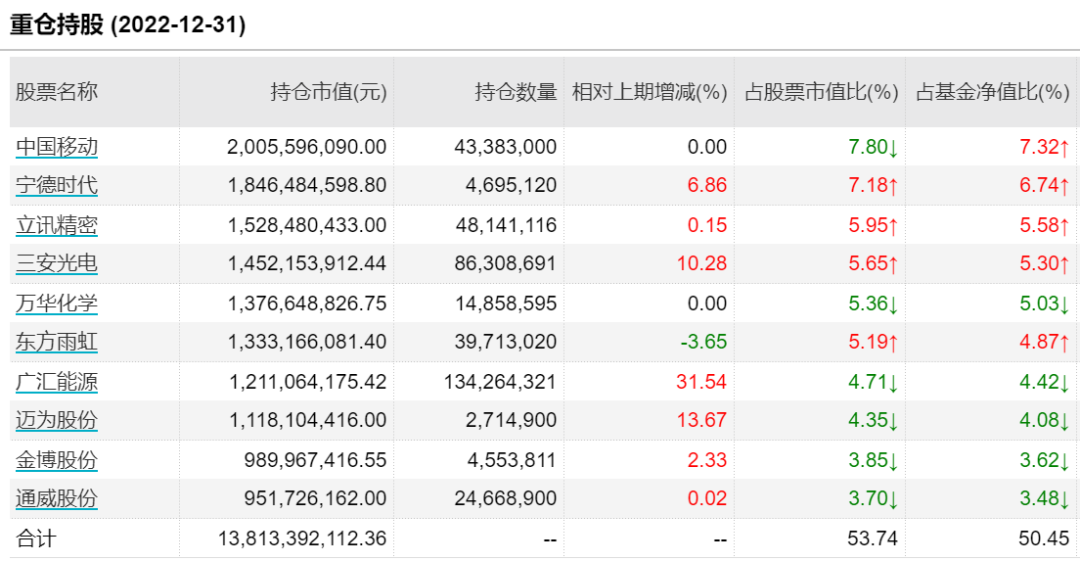The height and width of the screenshot is (561, 1080).
Task: Select the title 重仓持股 (2022-12-31)
Action: pos(127,25)
